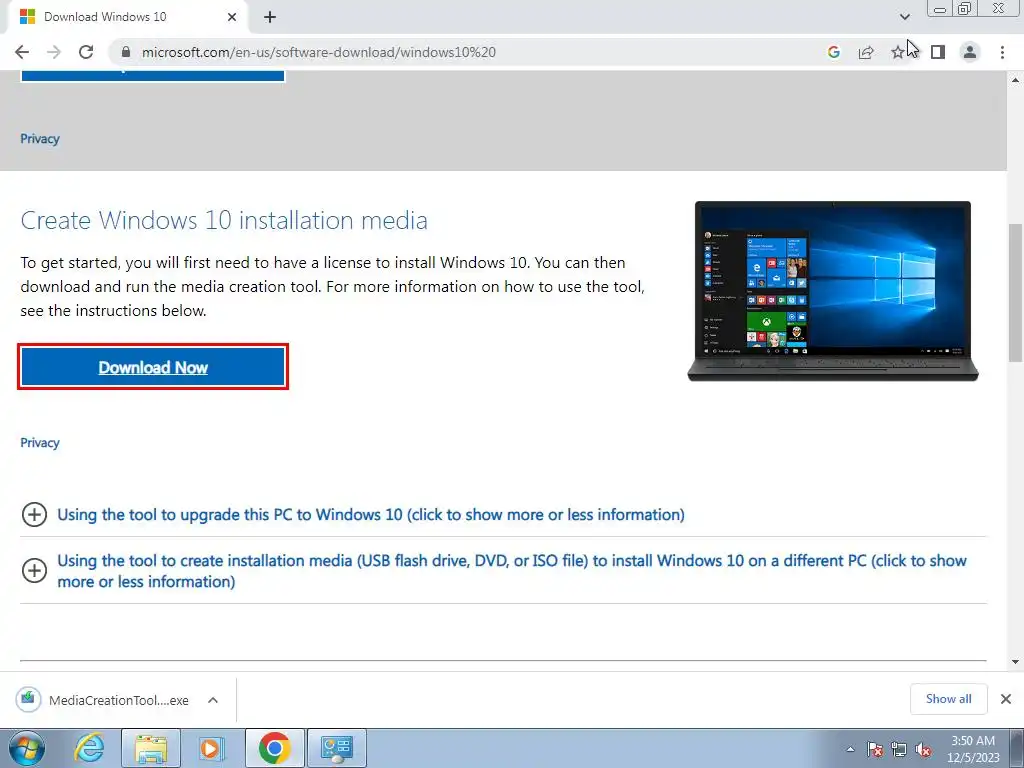Image resolution: width=1024 pixels, height=768 pixels.
Task: Click Show all downloads
Action: point(948,699)
